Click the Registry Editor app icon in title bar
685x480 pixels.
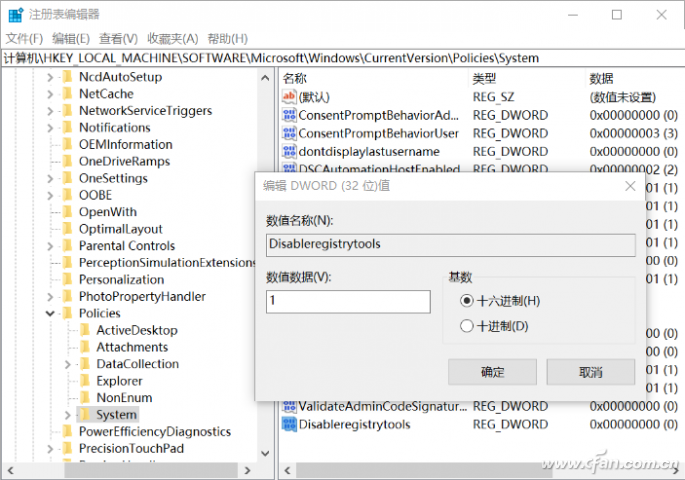point(14,14)
